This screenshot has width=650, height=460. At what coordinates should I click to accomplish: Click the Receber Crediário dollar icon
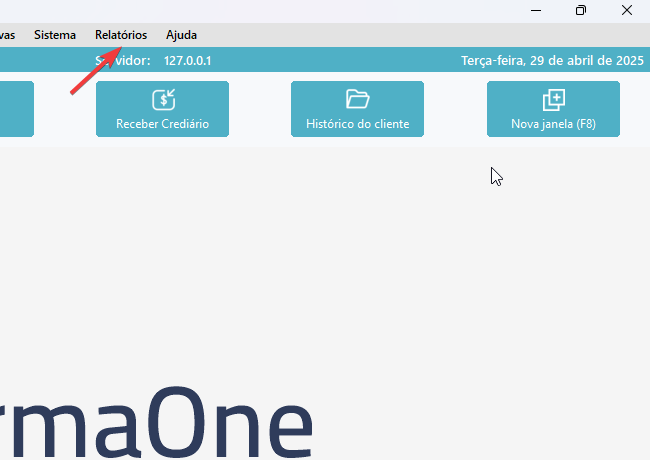click(163, 99)
